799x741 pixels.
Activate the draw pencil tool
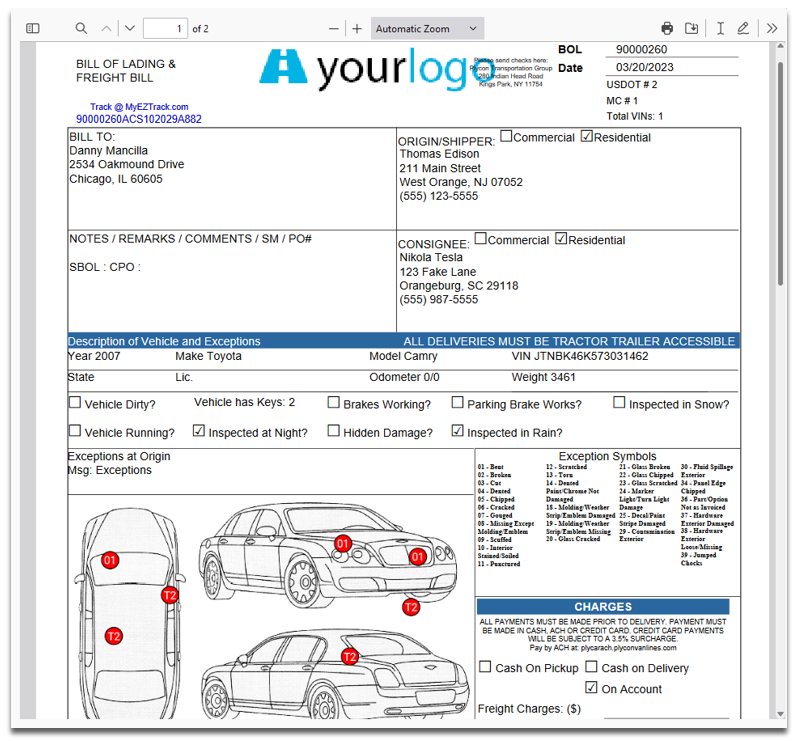pos(743,29)
